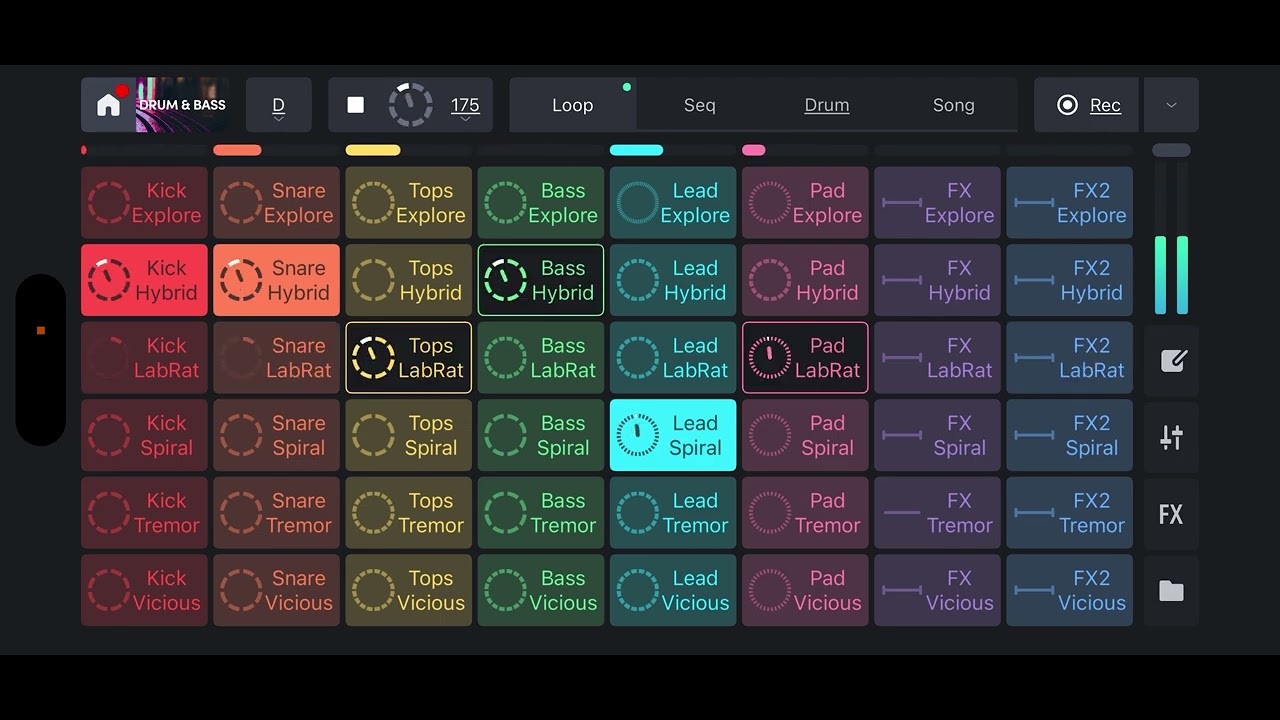The height and width of the screenshot is (720, 1280).
Task: Trigger the Bass Explore pad
Action: click(x=541, y=203)
